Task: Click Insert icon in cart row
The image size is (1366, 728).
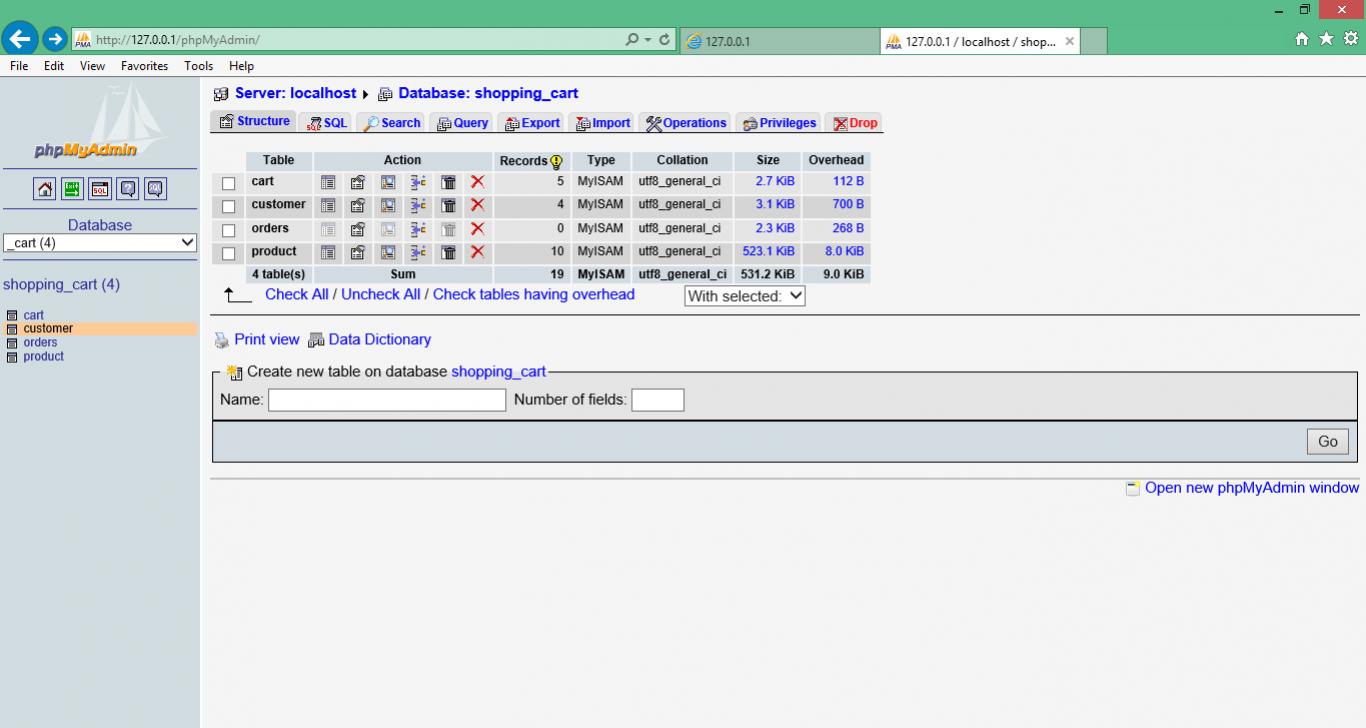Action: (418, 182)
